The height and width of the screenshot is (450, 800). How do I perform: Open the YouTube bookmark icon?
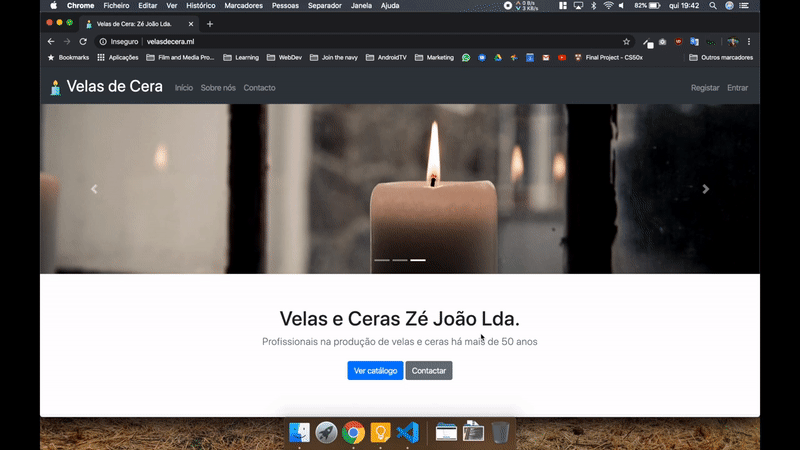pos(562,58)
